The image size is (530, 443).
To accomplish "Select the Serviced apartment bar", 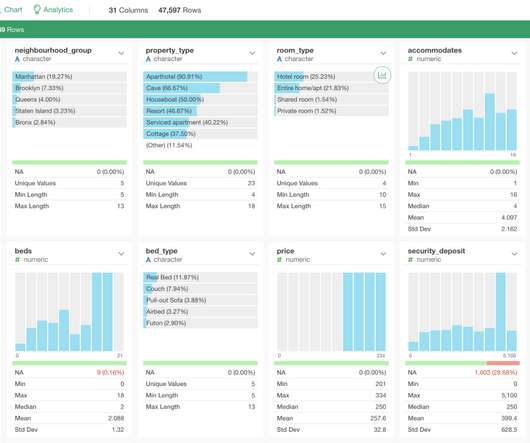I will coord(200,122).
